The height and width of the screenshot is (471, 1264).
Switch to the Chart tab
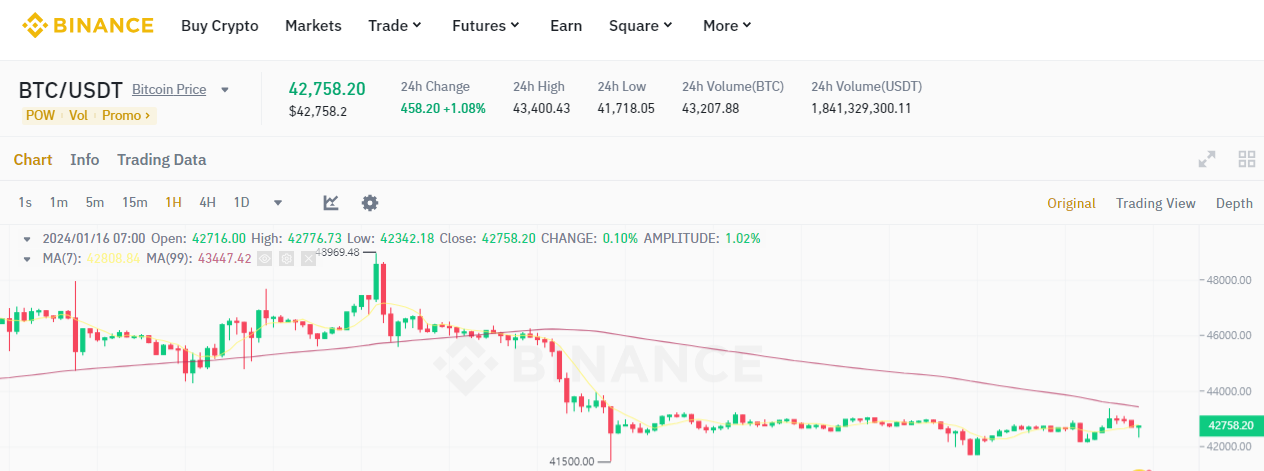(33, 160)
